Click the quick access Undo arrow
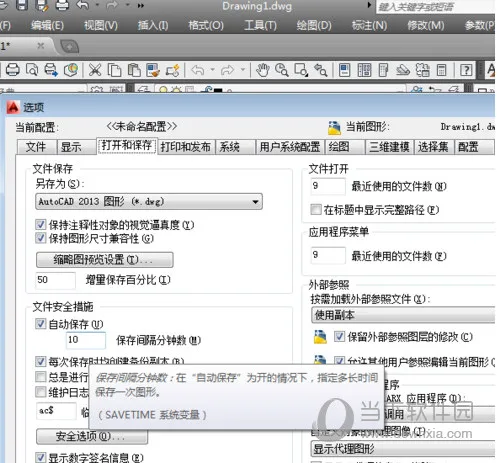This screenshot has height=463, width=497. pos(82,5)
